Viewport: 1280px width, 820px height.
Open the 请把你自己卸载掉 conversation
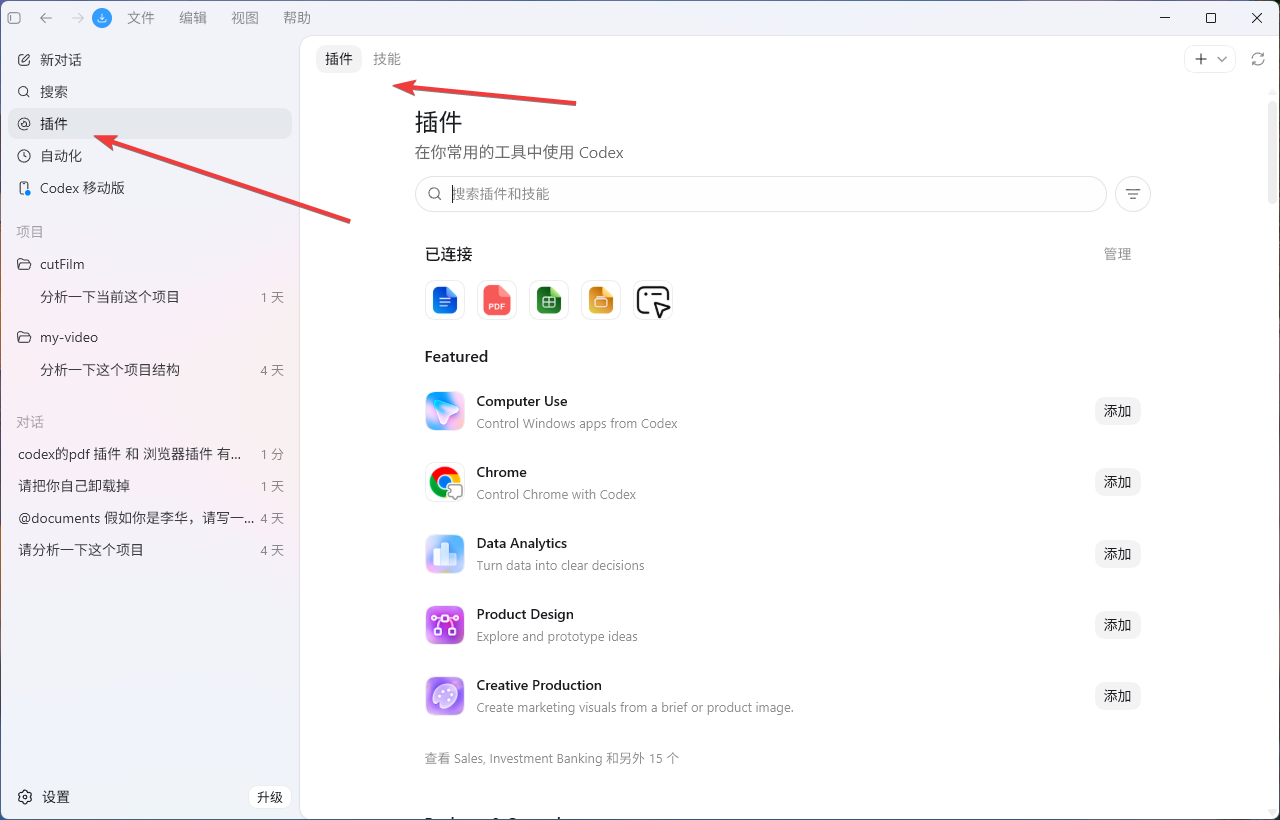coord(150,486)
